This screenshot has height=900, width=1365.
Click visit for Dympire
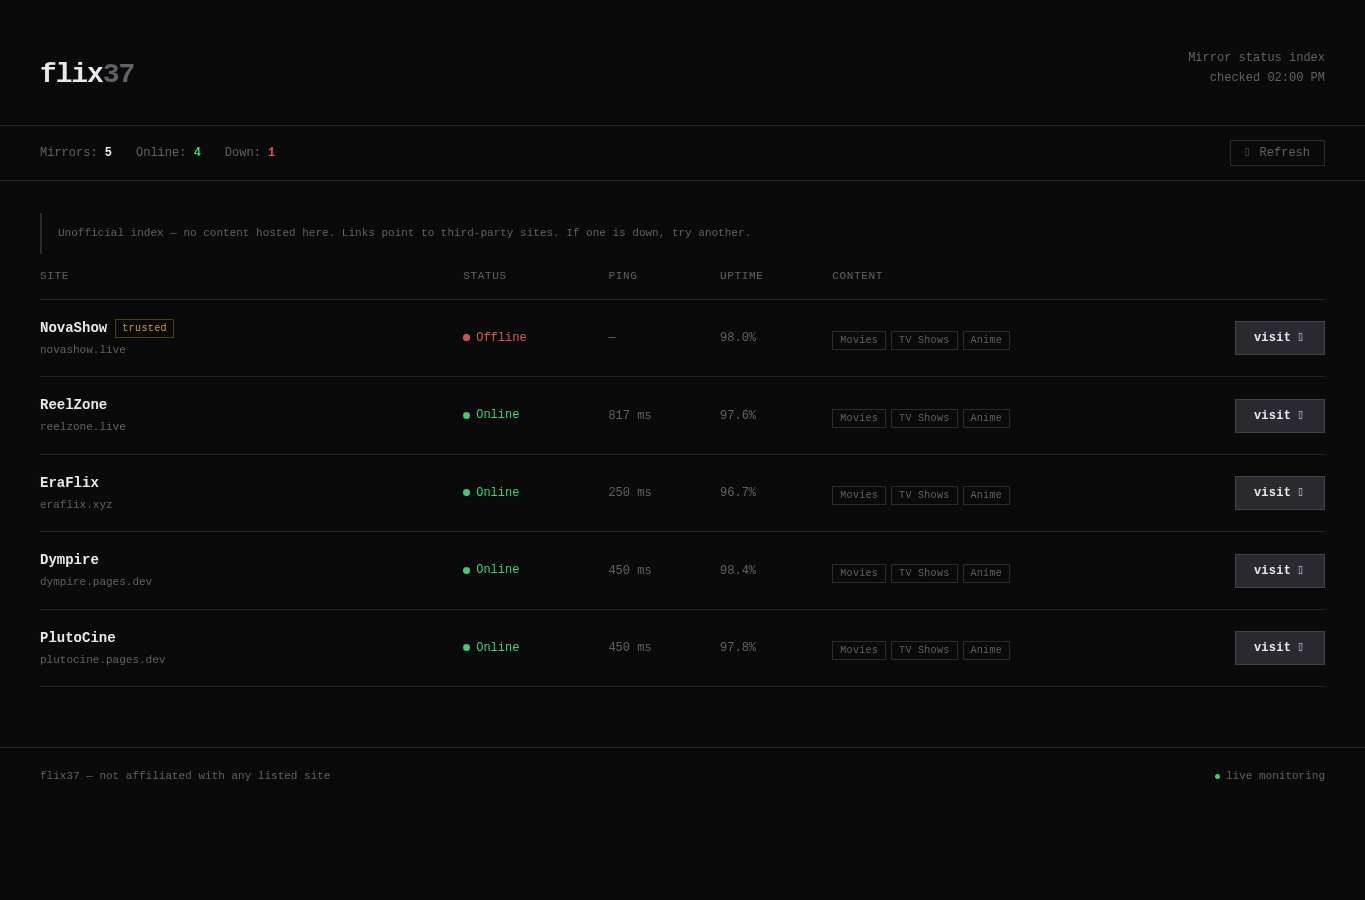[1279, 571]
